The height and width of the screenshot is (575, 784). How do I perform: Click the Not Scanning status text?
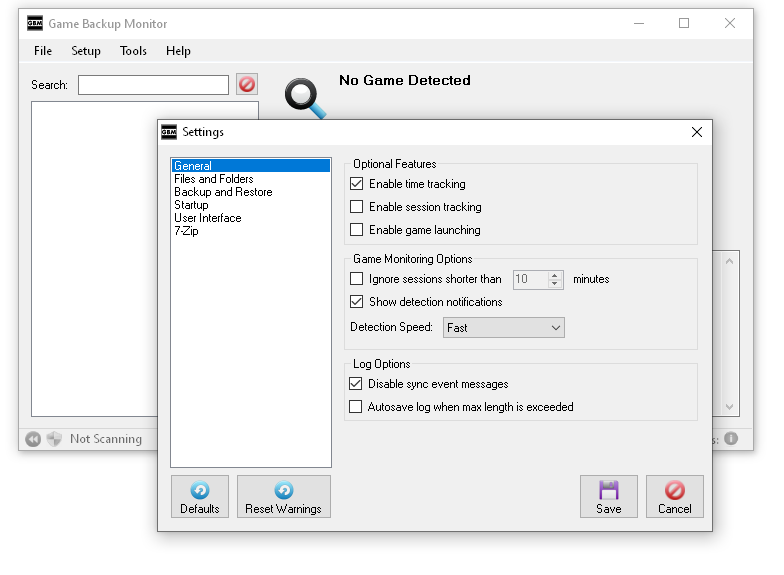click(106, 439)
